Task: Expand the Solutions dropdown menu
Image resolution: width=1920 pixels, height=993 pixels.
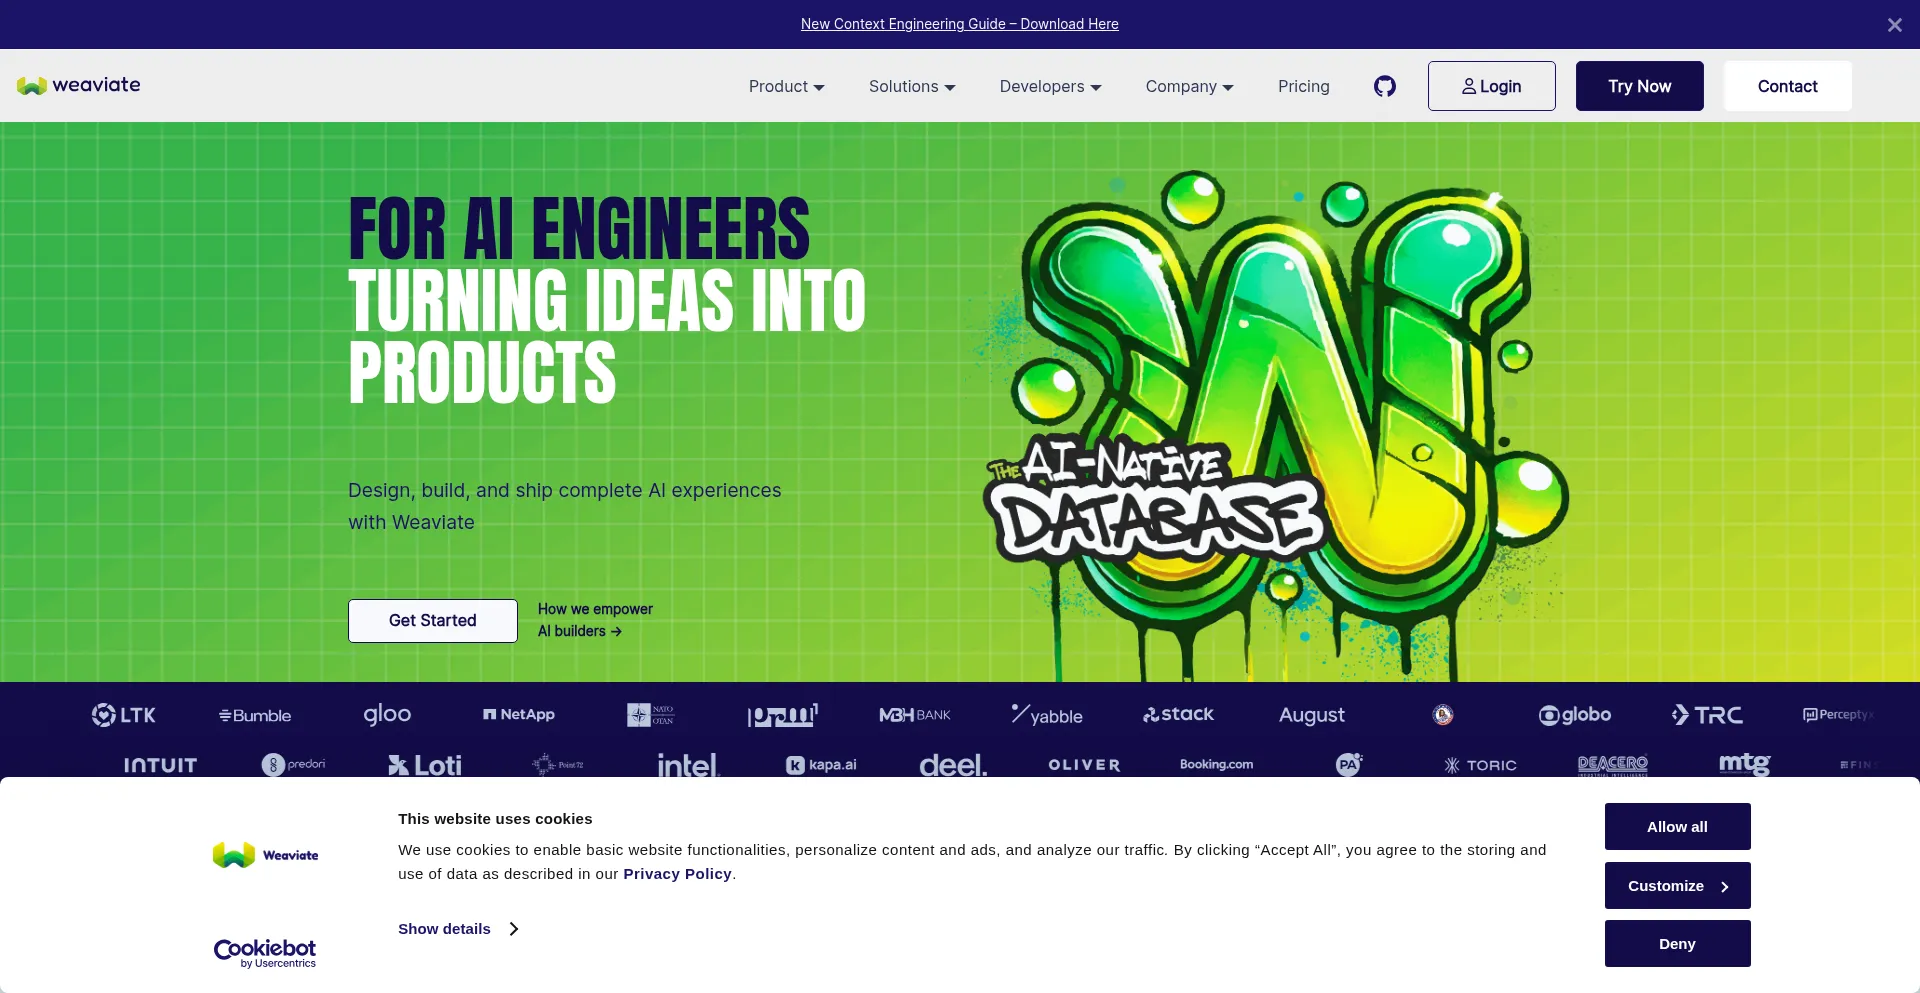Action: click(x=912, y=86)
